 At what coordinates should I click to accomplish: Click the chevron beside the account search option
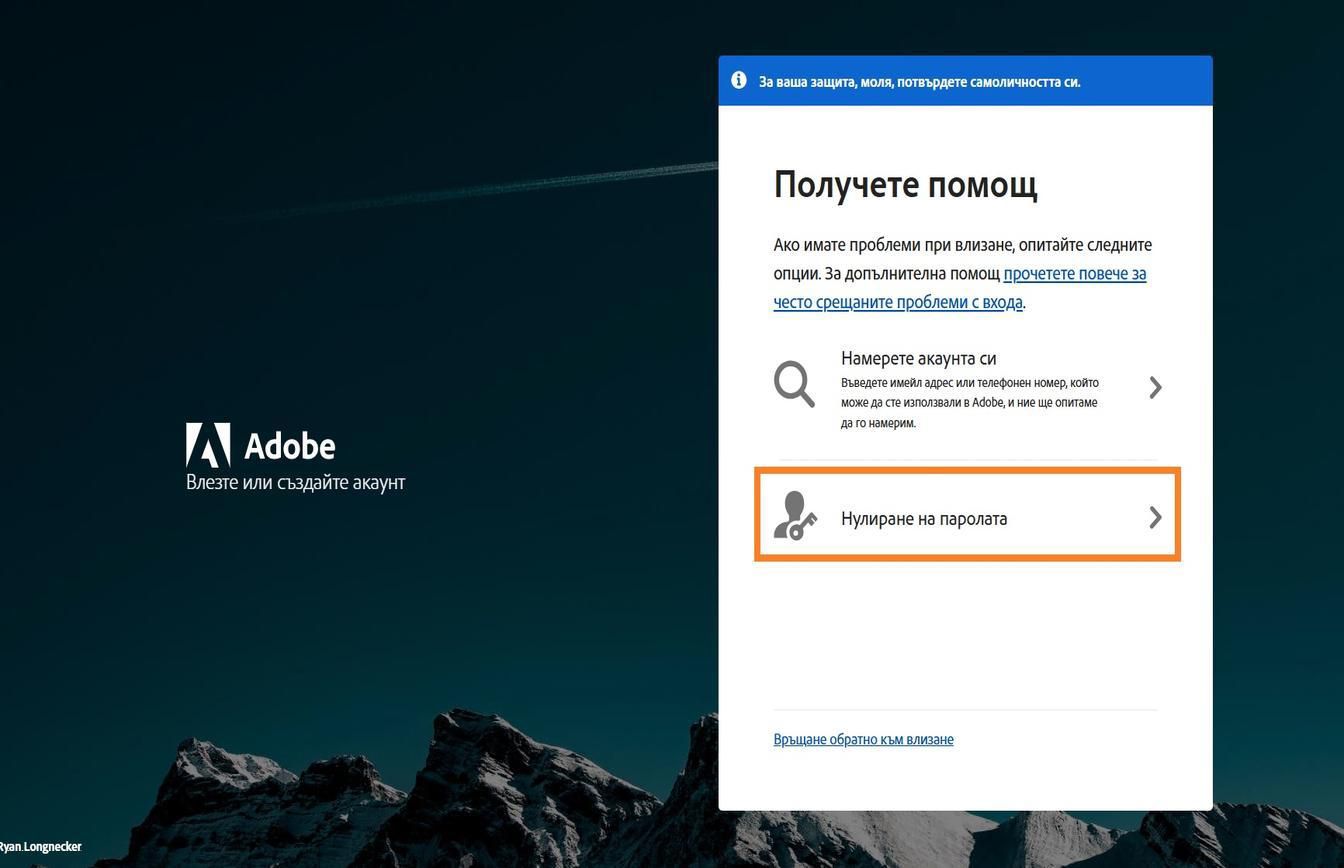(1155, 387)
